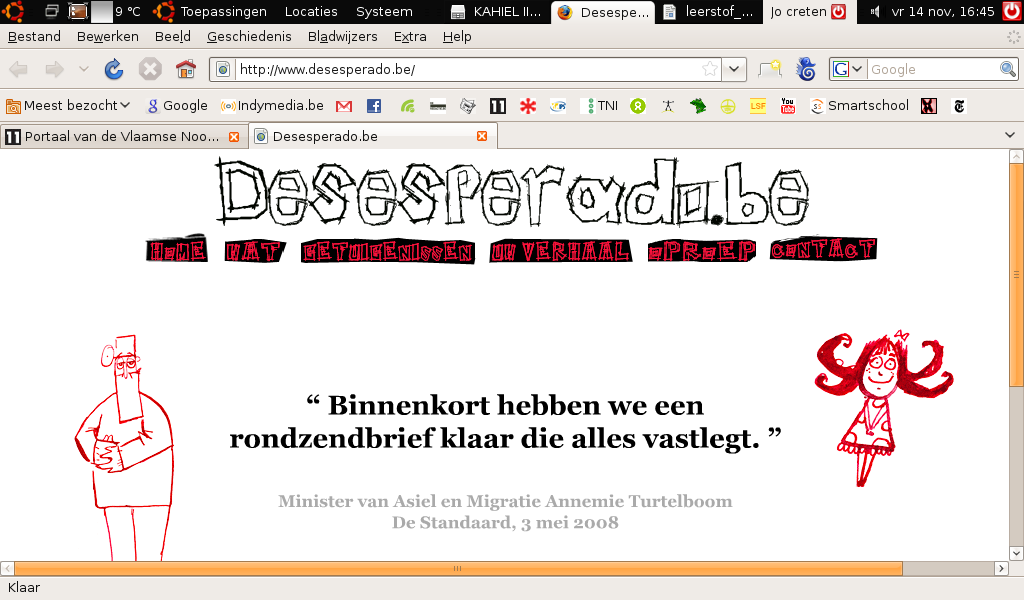Open the Beeld menu
This screenshot has height=600, width=1024.
pyautogui.click(x=173, y=37)
